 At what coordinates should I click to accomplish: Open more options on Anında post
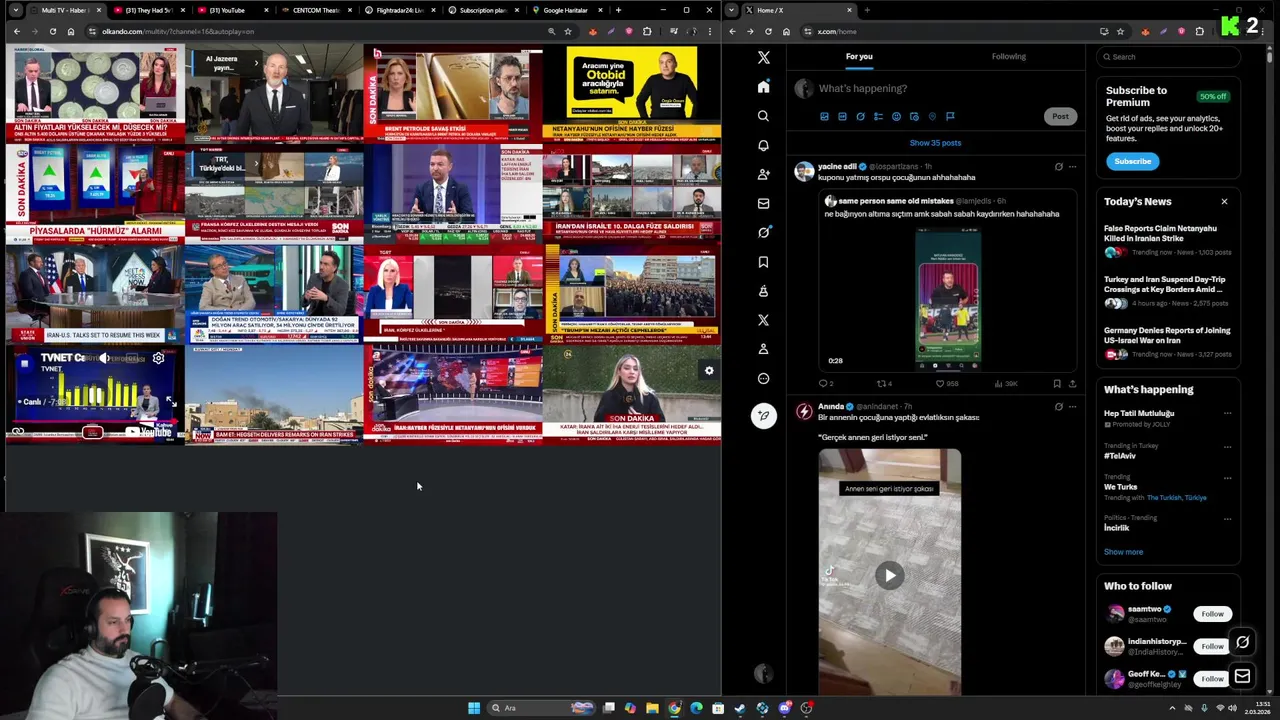pos(1073,406)
